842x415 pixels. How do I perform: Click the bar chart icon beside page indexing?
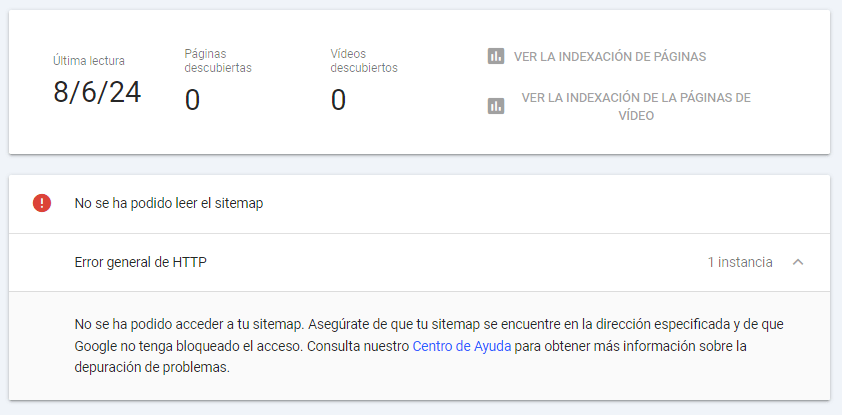pos(496,56)
